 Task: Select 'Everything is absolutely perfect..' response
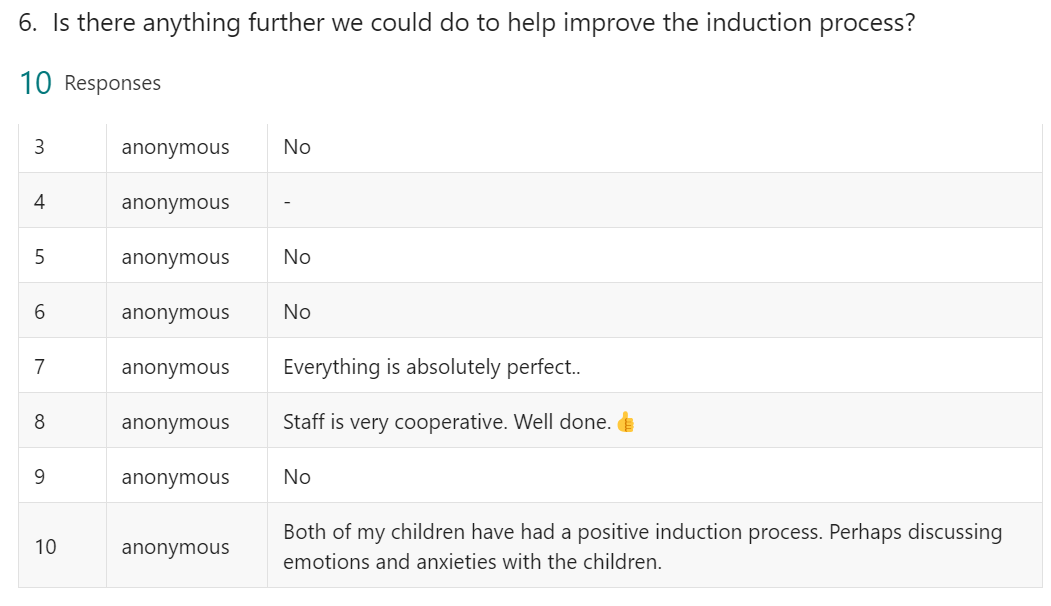432,367
